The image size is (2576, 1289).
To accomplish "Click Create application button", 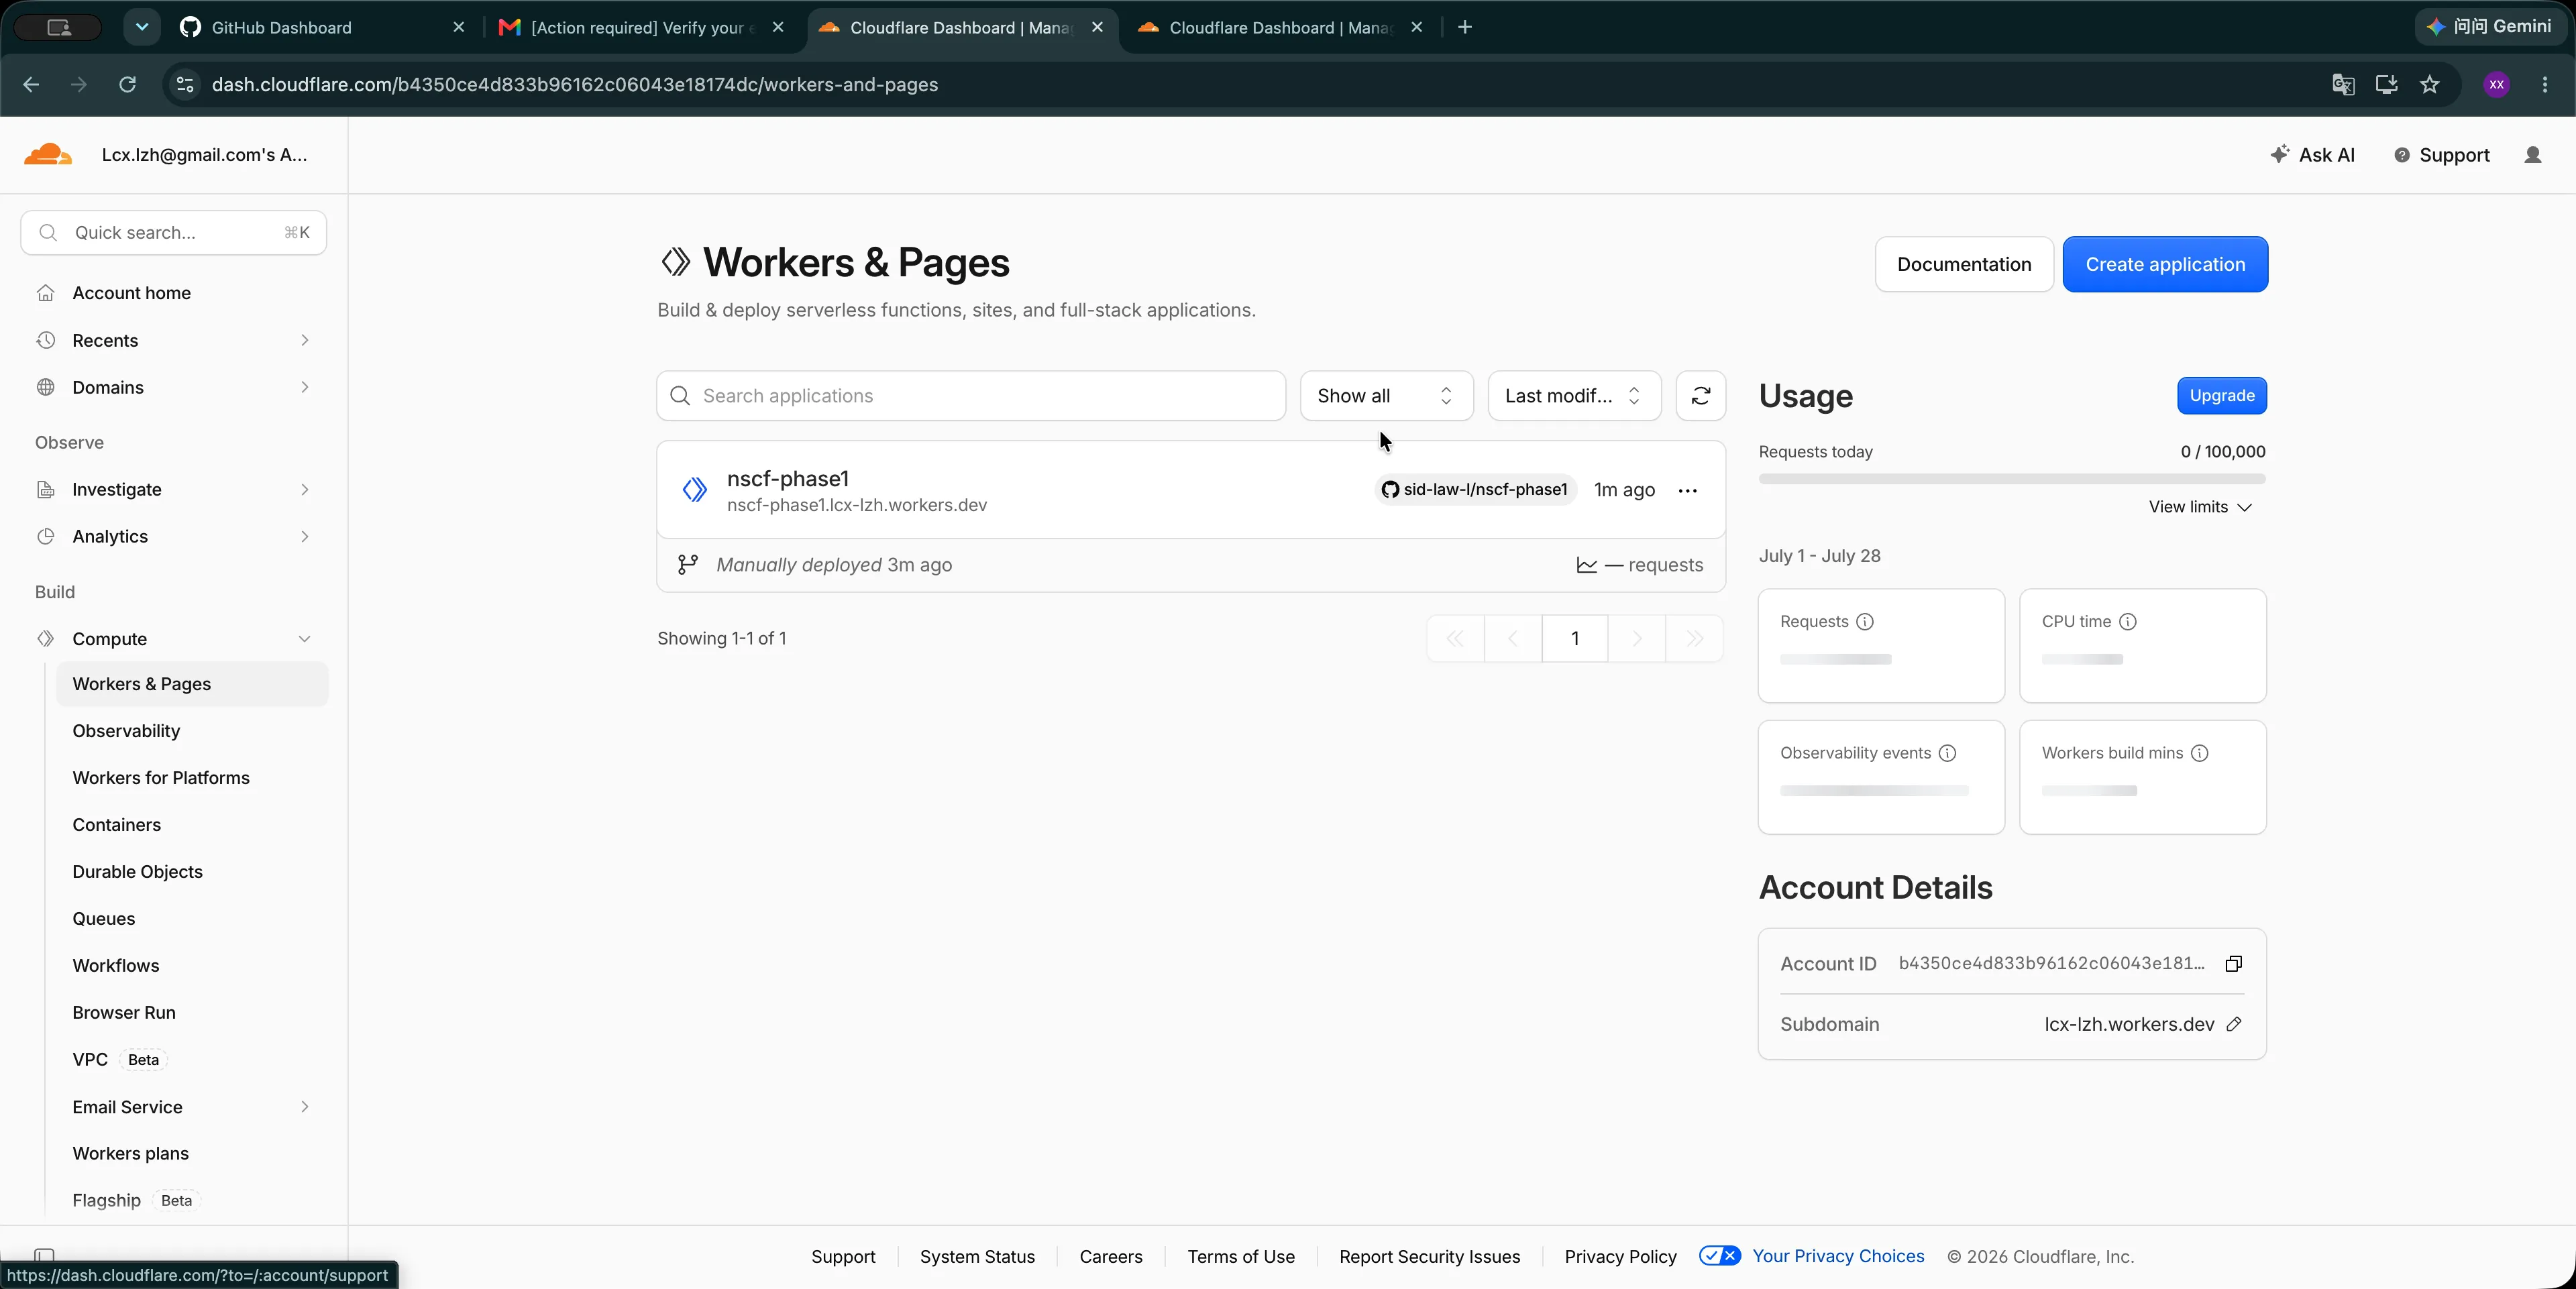I will 2165,265.
